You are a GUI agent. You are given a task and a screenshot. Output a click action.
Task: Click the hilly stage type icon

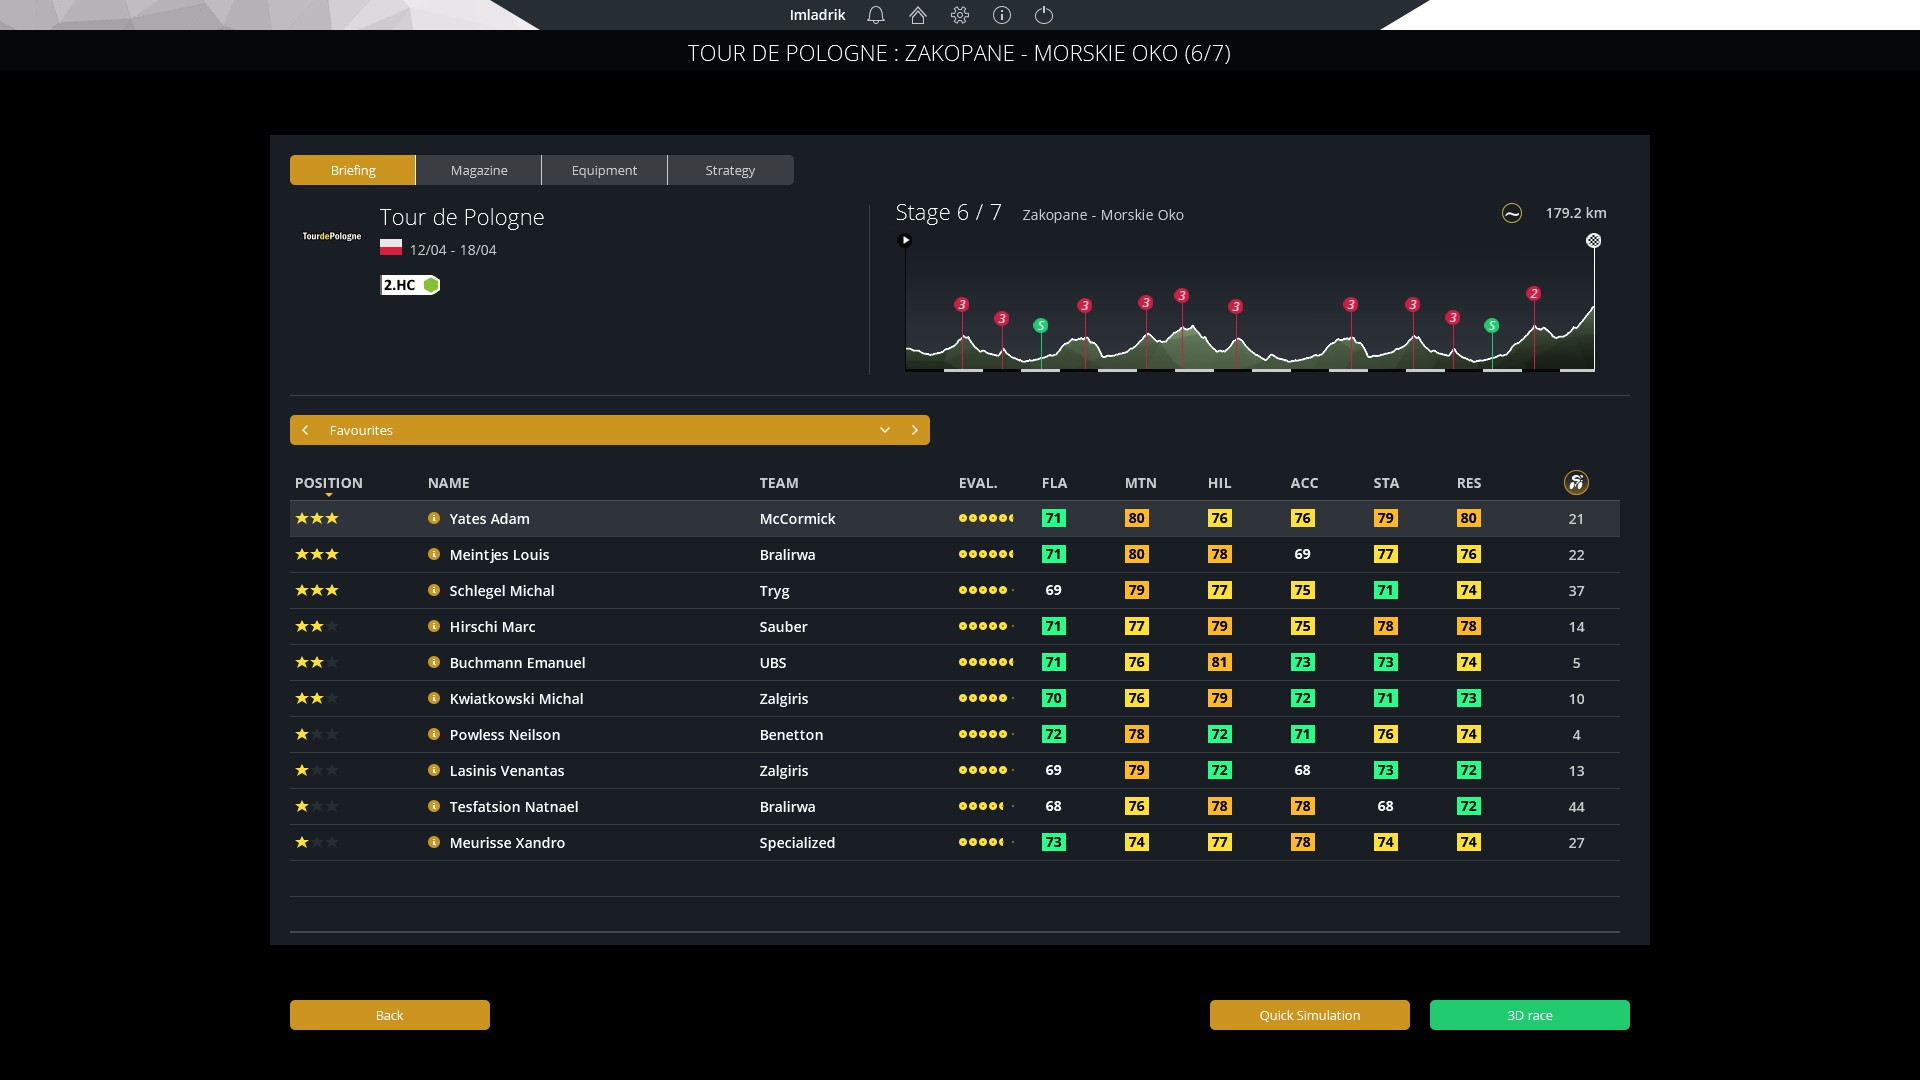pyautogui.click(x=1512, y=213)
